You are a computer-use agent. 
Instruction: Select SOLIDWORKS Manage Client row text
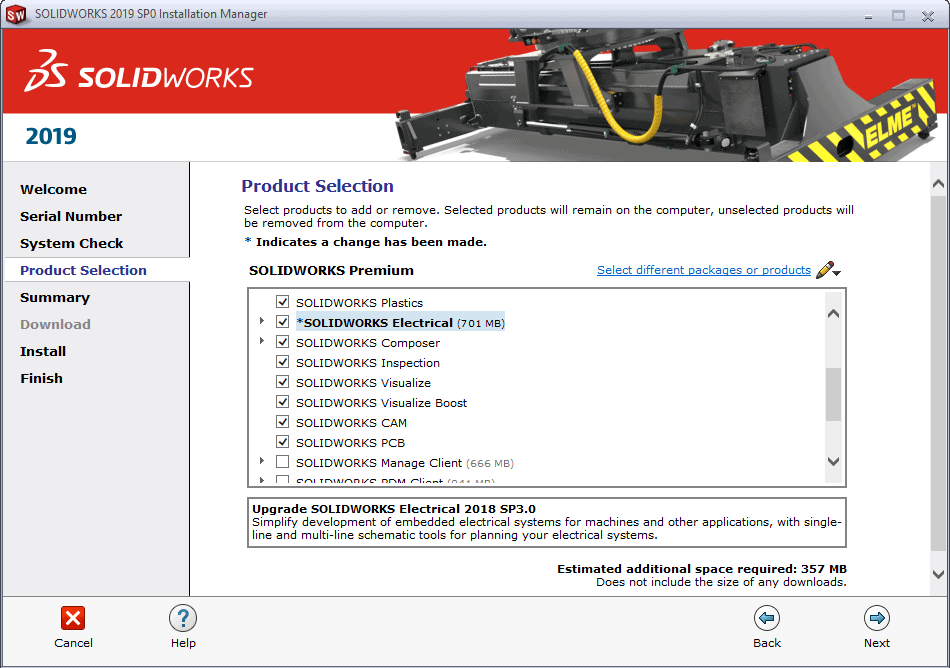coord(405,463)
